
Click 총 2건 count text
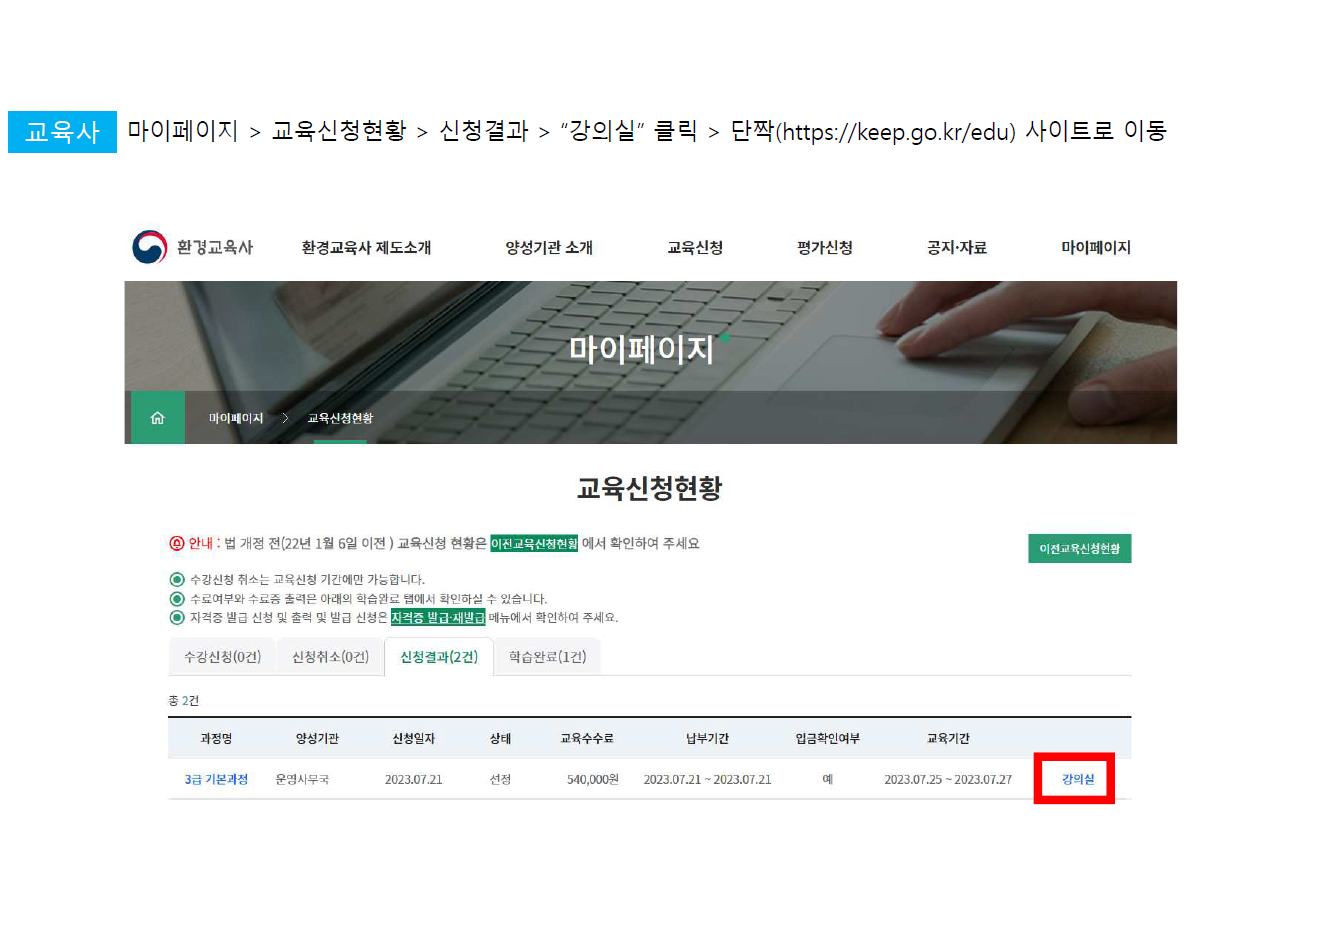(184, 700)
